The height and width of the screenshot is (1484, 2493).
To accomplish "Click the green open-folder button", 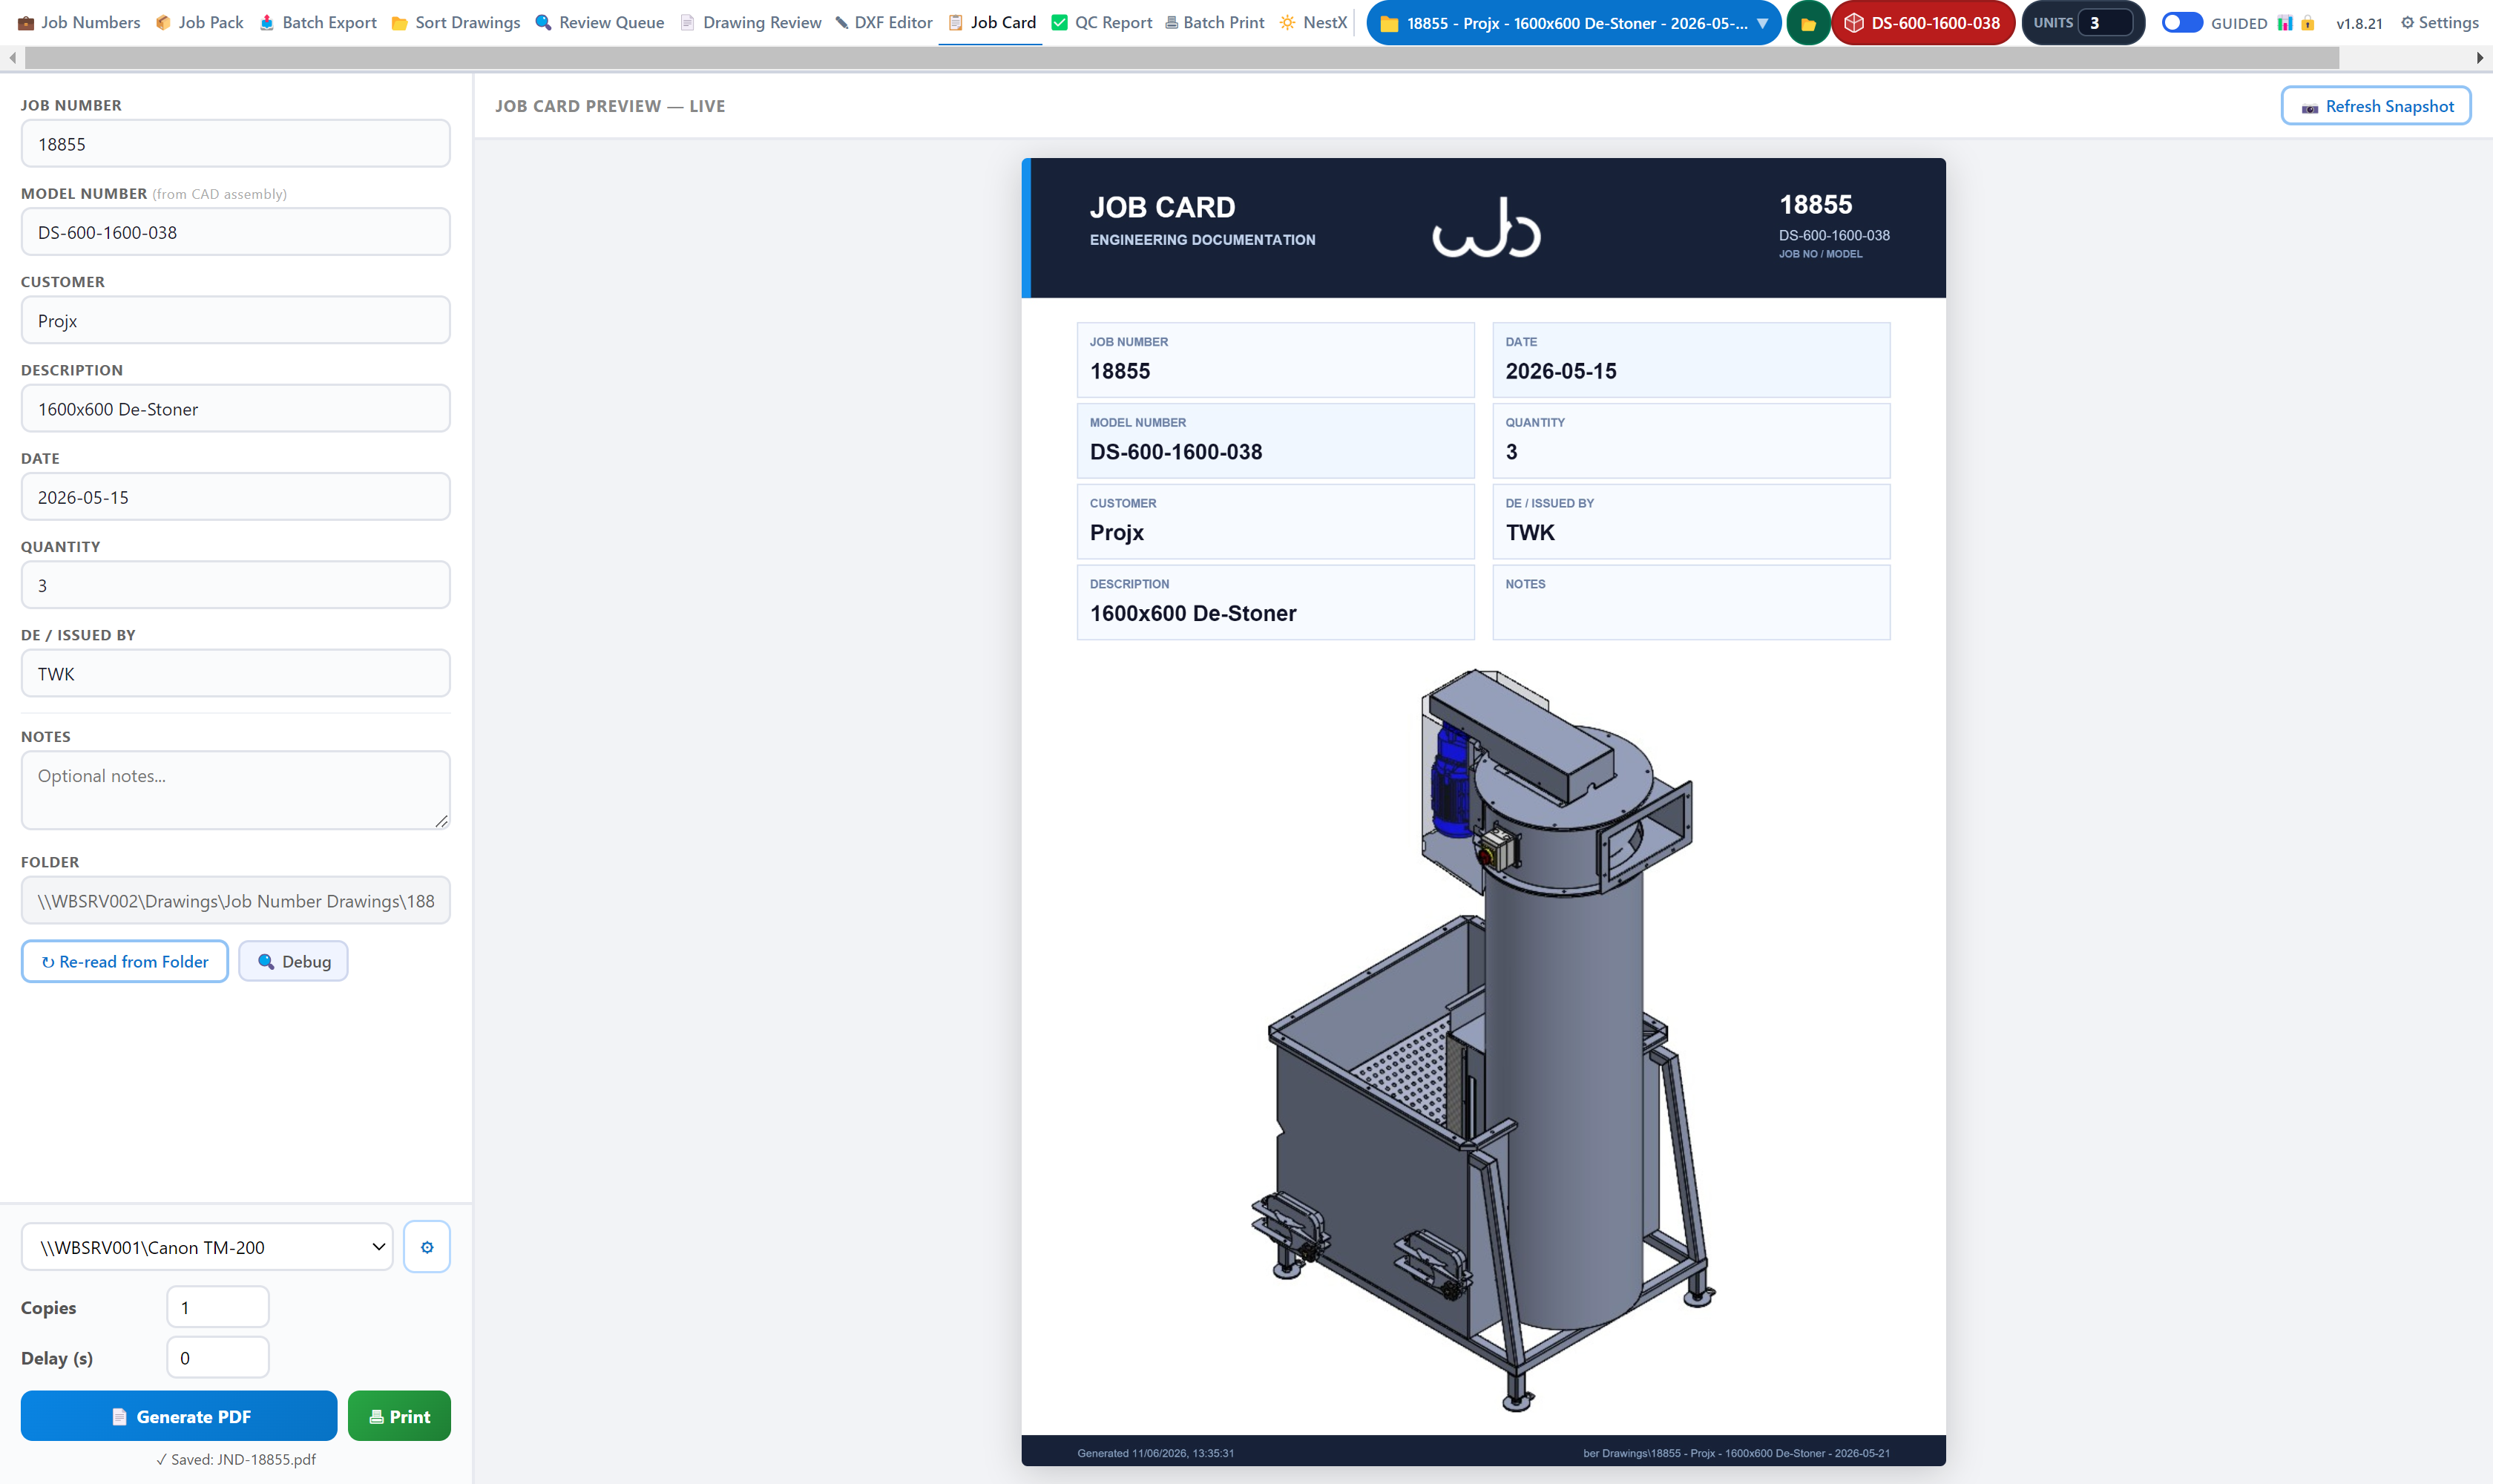I will pyautogui.click(x=1808, y=23).
